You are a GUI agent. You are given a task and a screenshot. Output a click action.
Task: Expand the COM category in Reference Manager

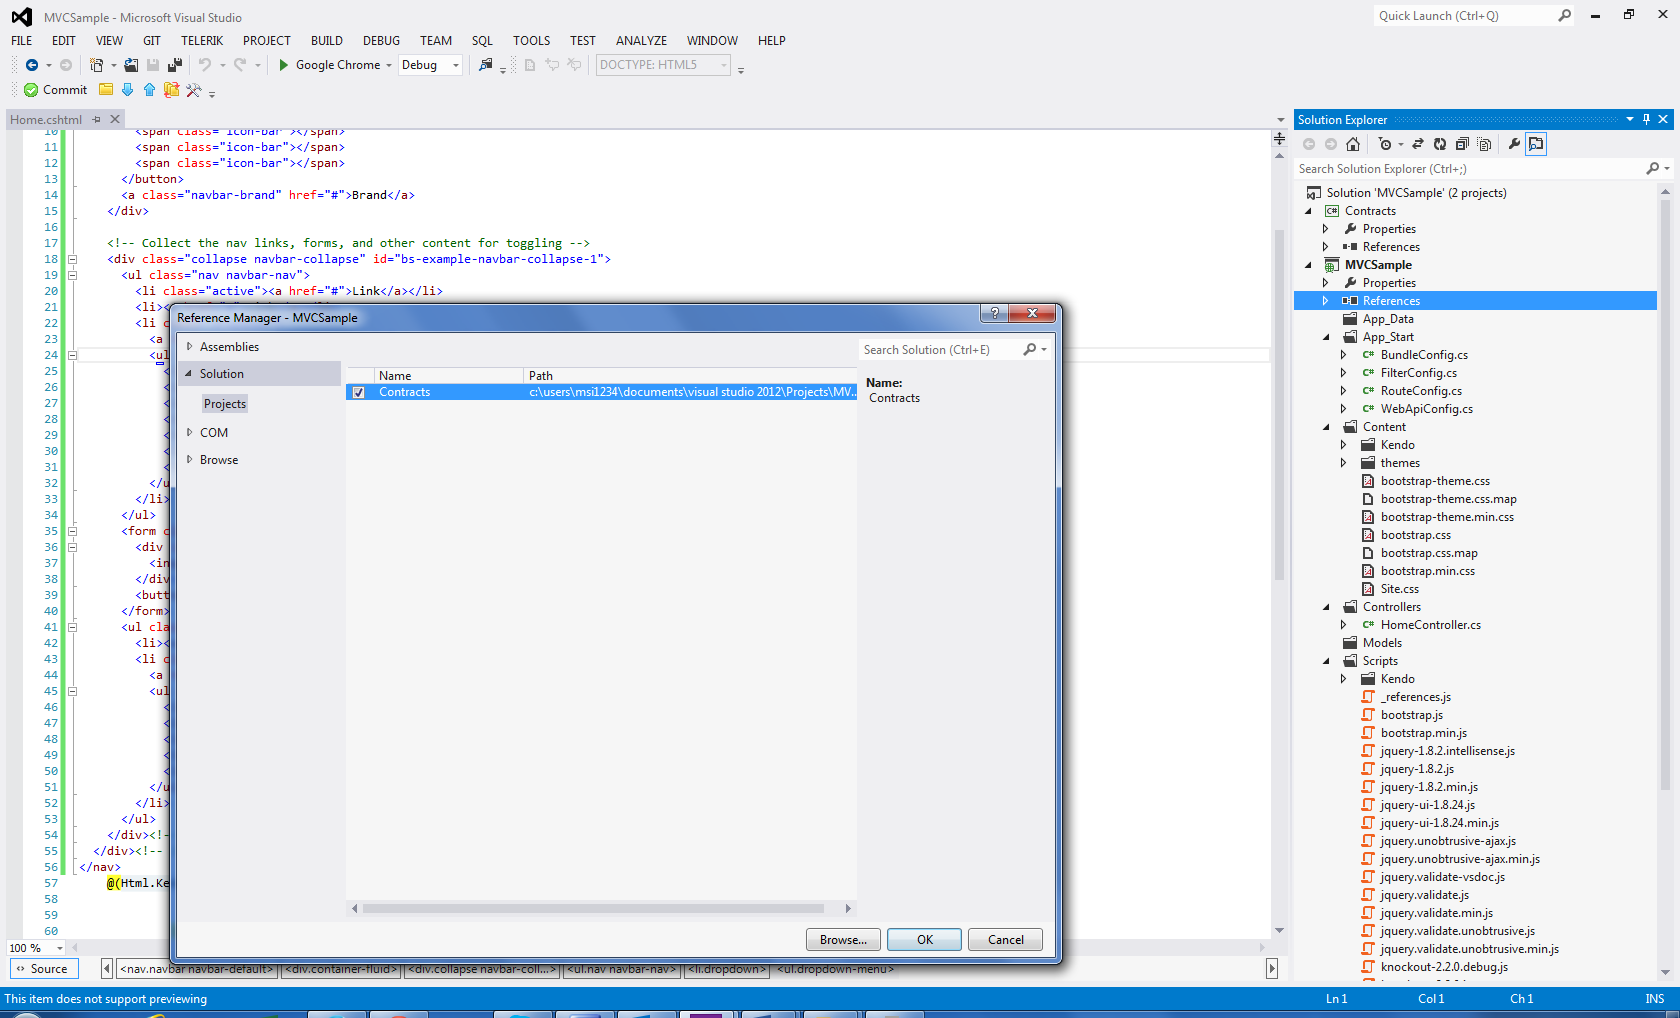click(x=190, y=433)
